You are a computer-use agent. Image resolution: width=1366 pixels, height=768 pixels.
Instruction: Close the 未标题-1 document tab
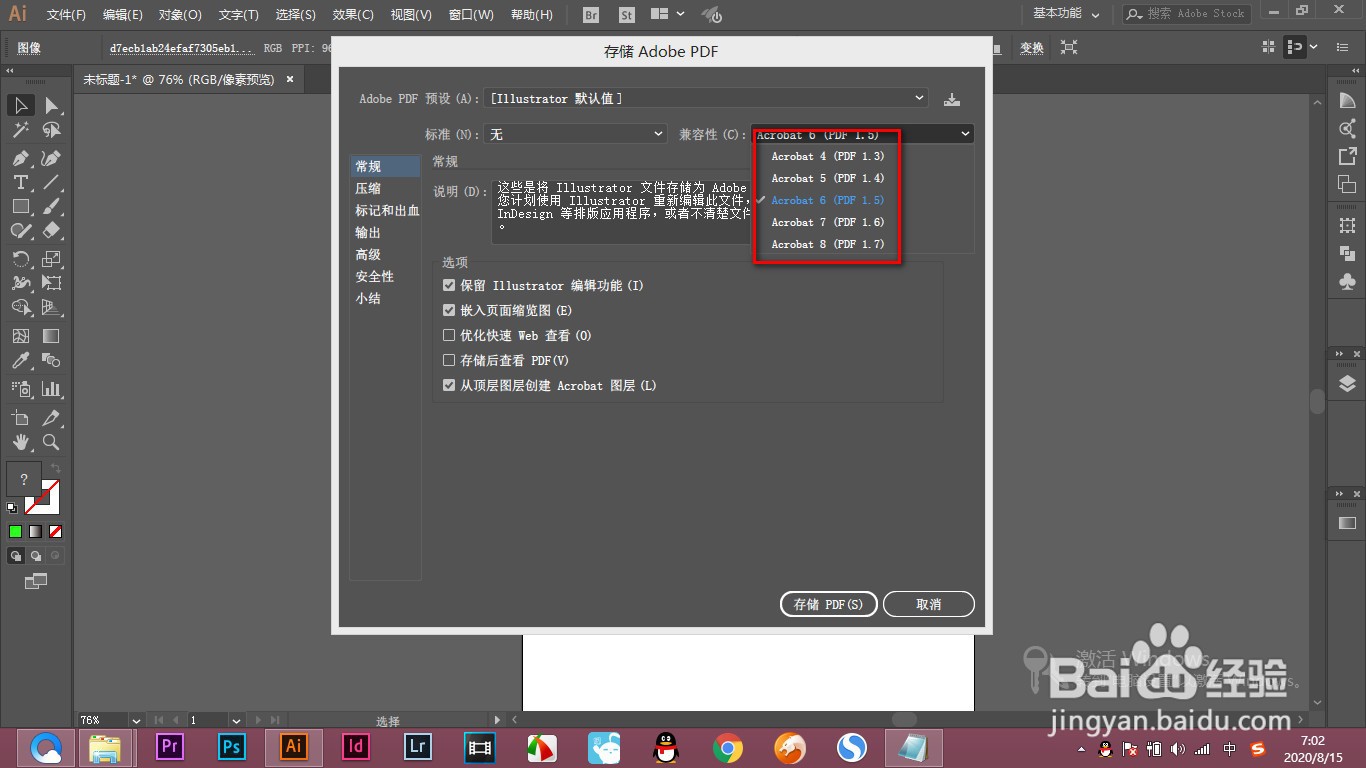coord(290,79)
